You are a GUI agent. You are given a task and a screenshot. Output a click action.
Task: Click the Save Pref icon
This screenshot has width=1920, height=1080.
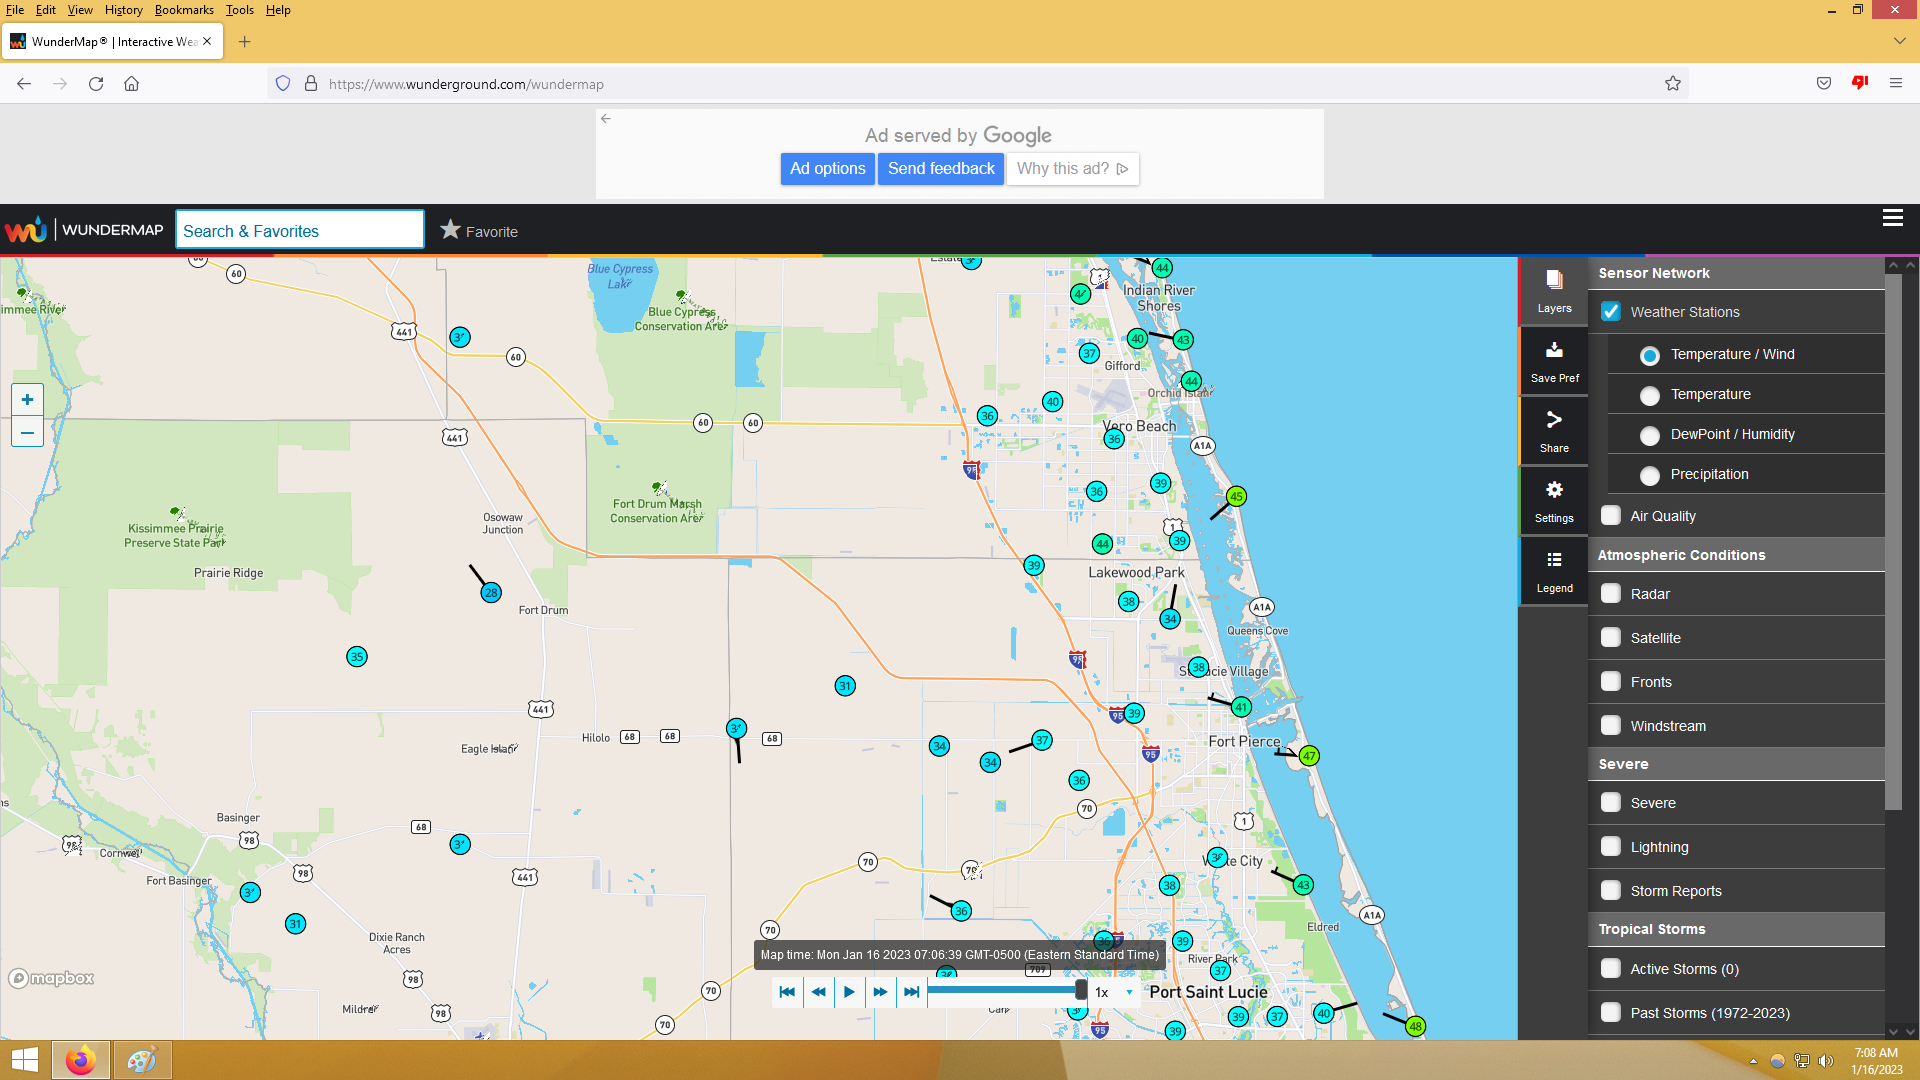click(x=1554, y=360)
